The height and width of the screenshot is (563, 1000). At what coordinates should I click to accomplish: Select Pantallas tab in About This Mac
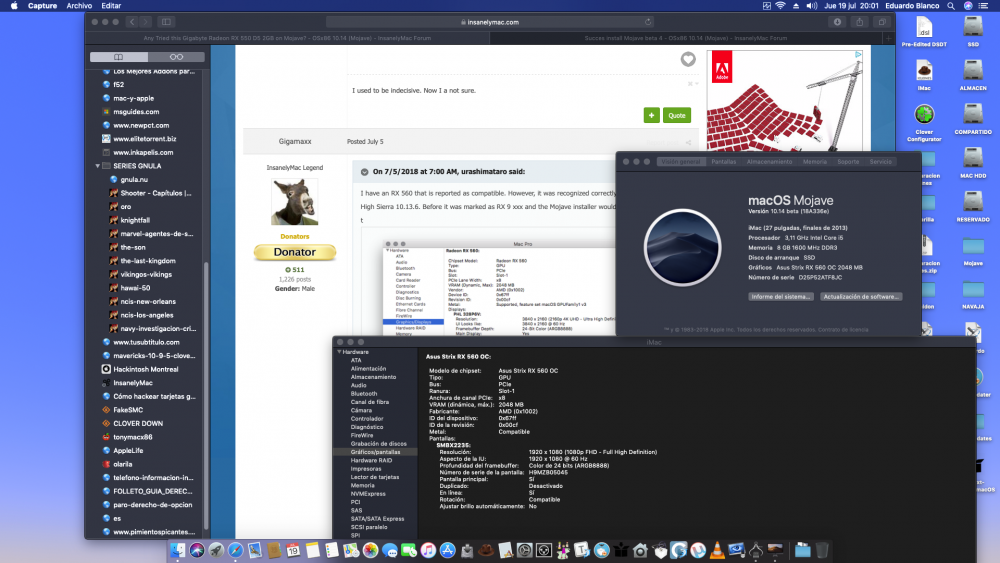[723, 162]
